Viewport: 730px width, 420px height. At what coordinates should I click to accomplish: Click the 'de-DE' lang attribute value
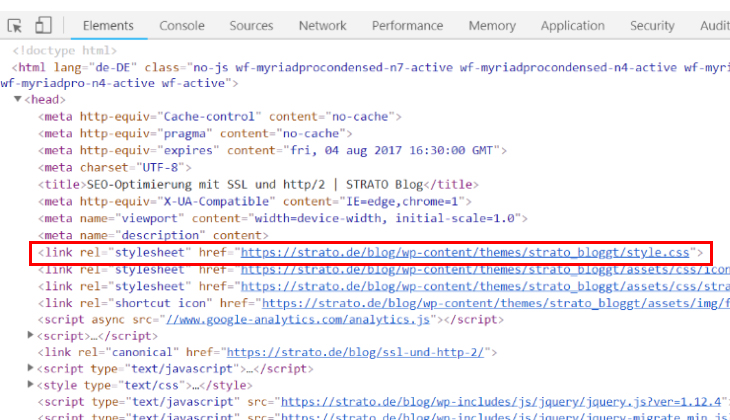pos(112,68)
